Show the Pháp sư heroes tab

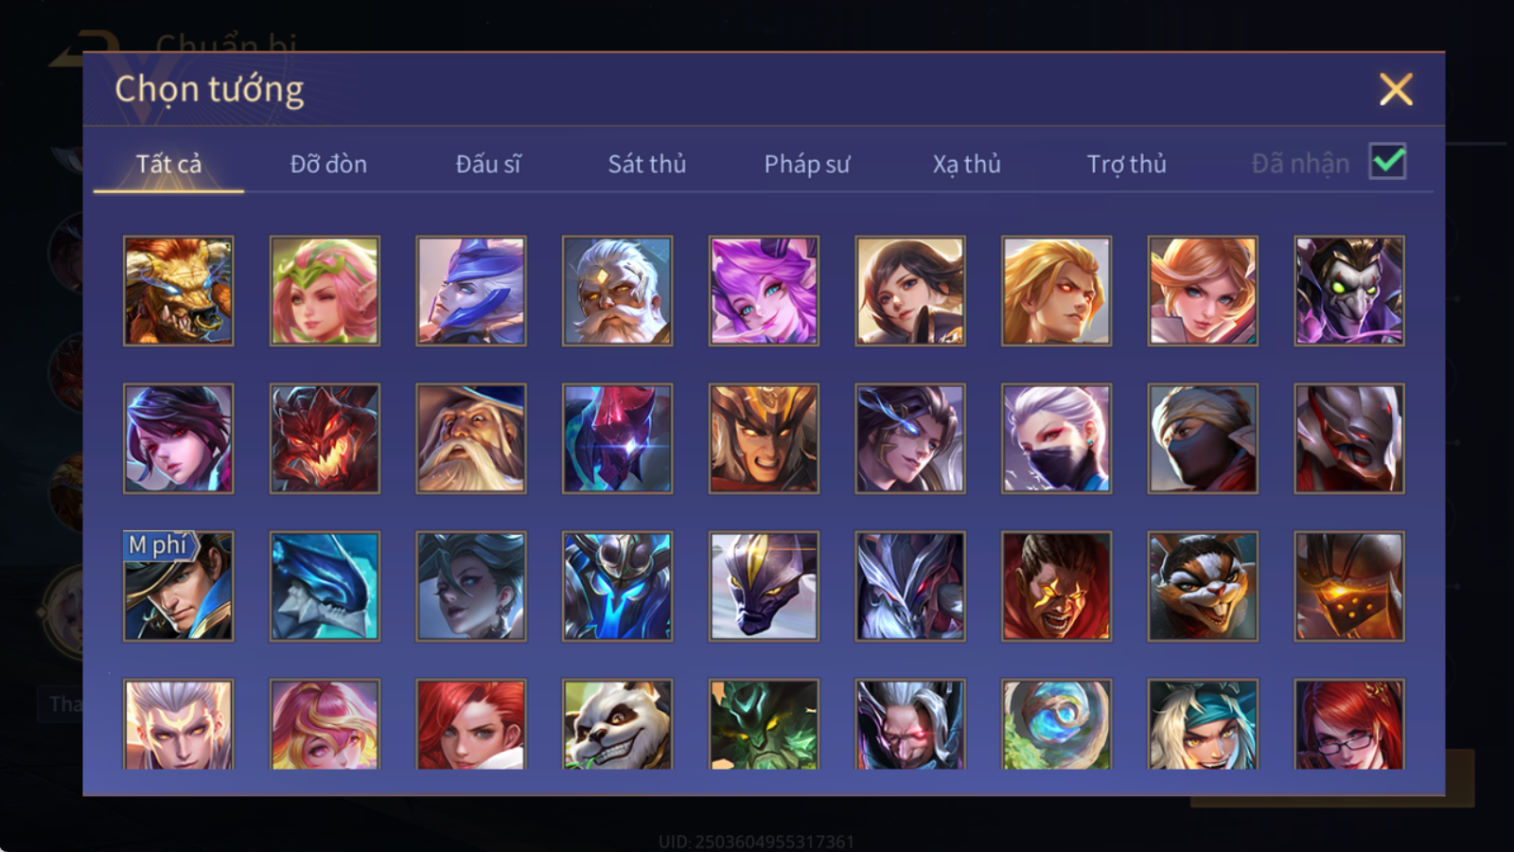807,164
